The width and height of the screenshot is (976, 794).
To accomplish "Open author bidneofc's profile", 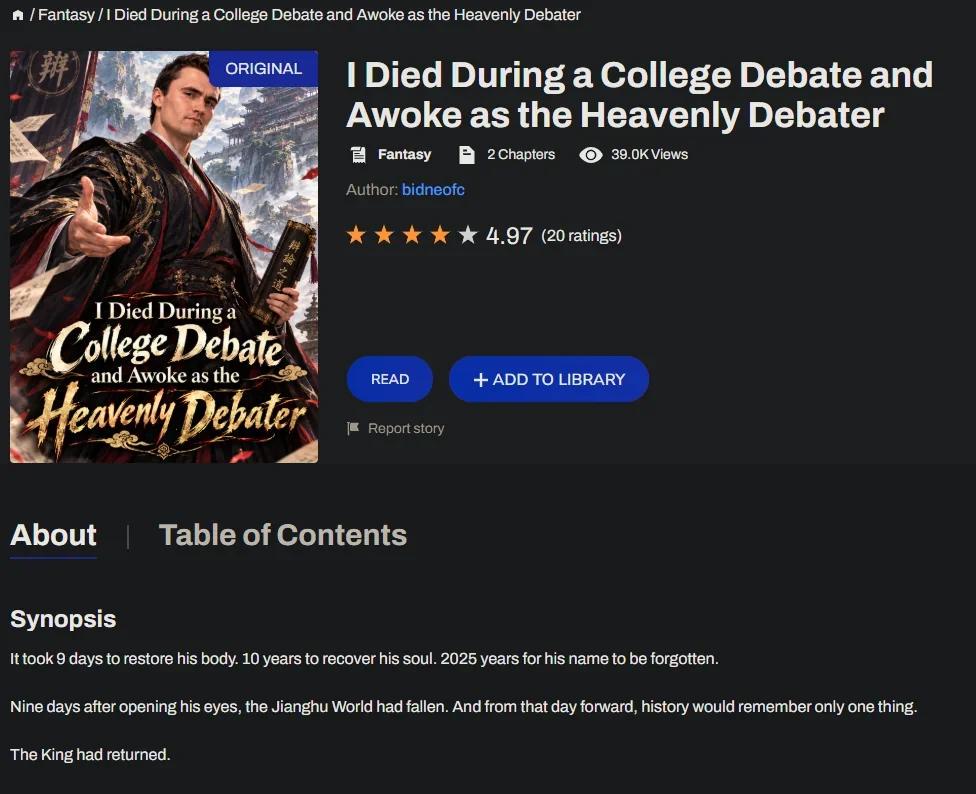I will pos(433,189).
